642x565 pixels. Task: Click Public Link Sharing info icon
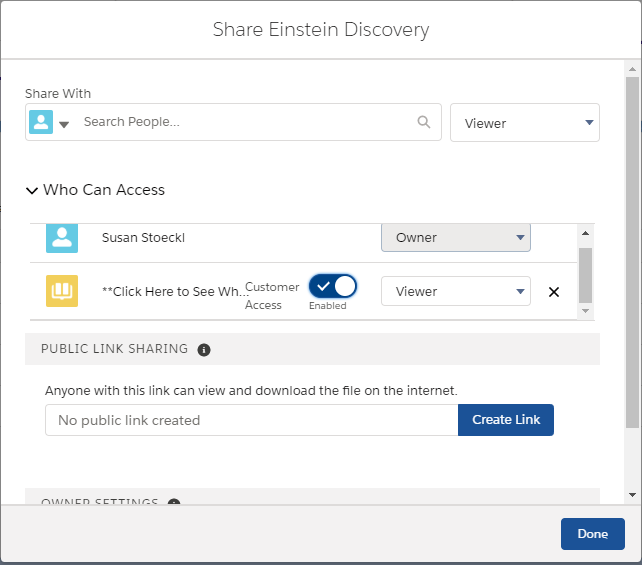[204, 349]
